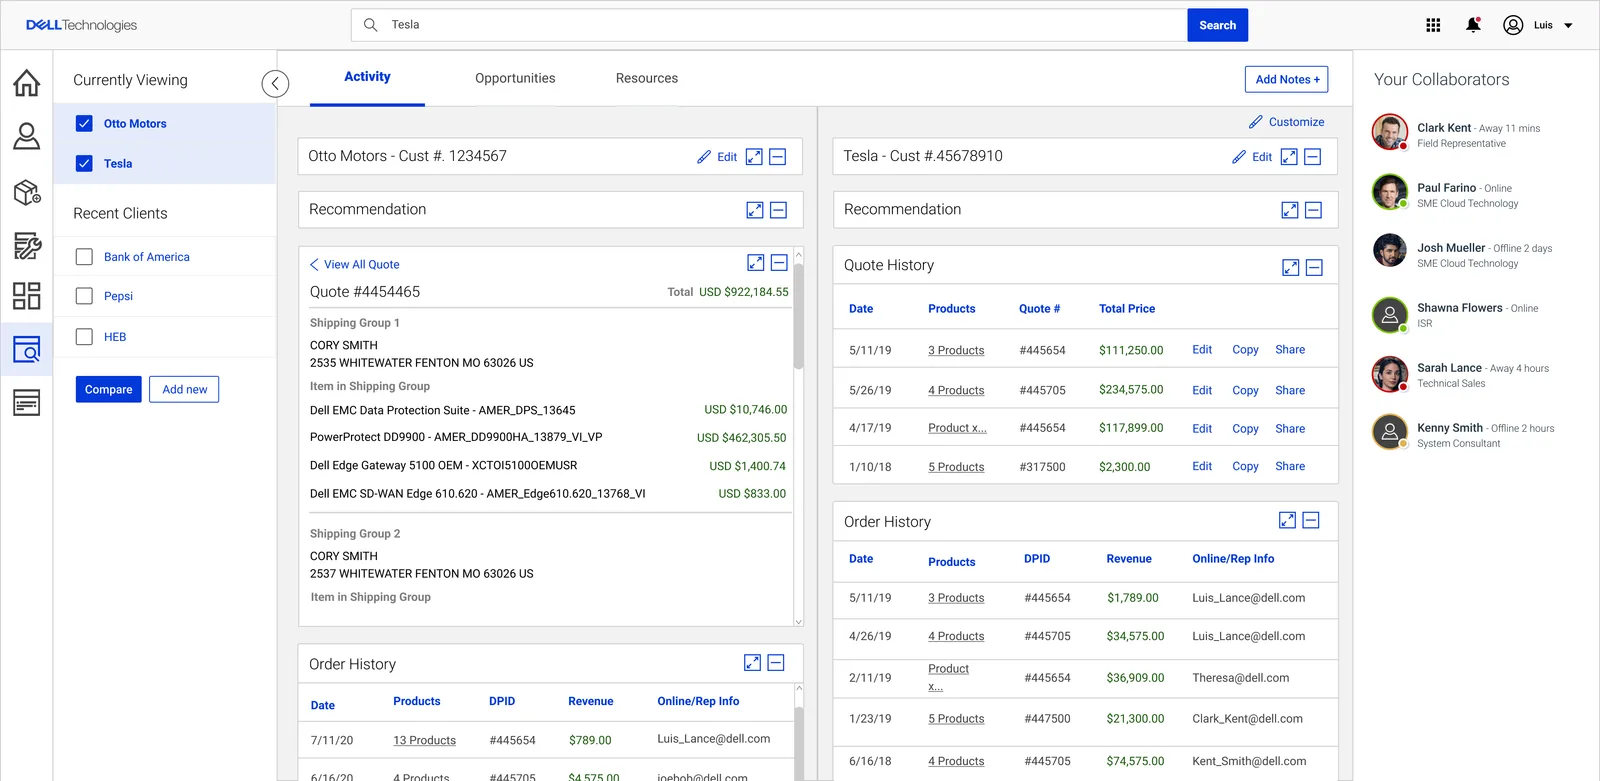Open 3 Products link in 5/11/19 quote
Image resolution: width=1600 pixels, height=781 pixels.
(956, 351)
